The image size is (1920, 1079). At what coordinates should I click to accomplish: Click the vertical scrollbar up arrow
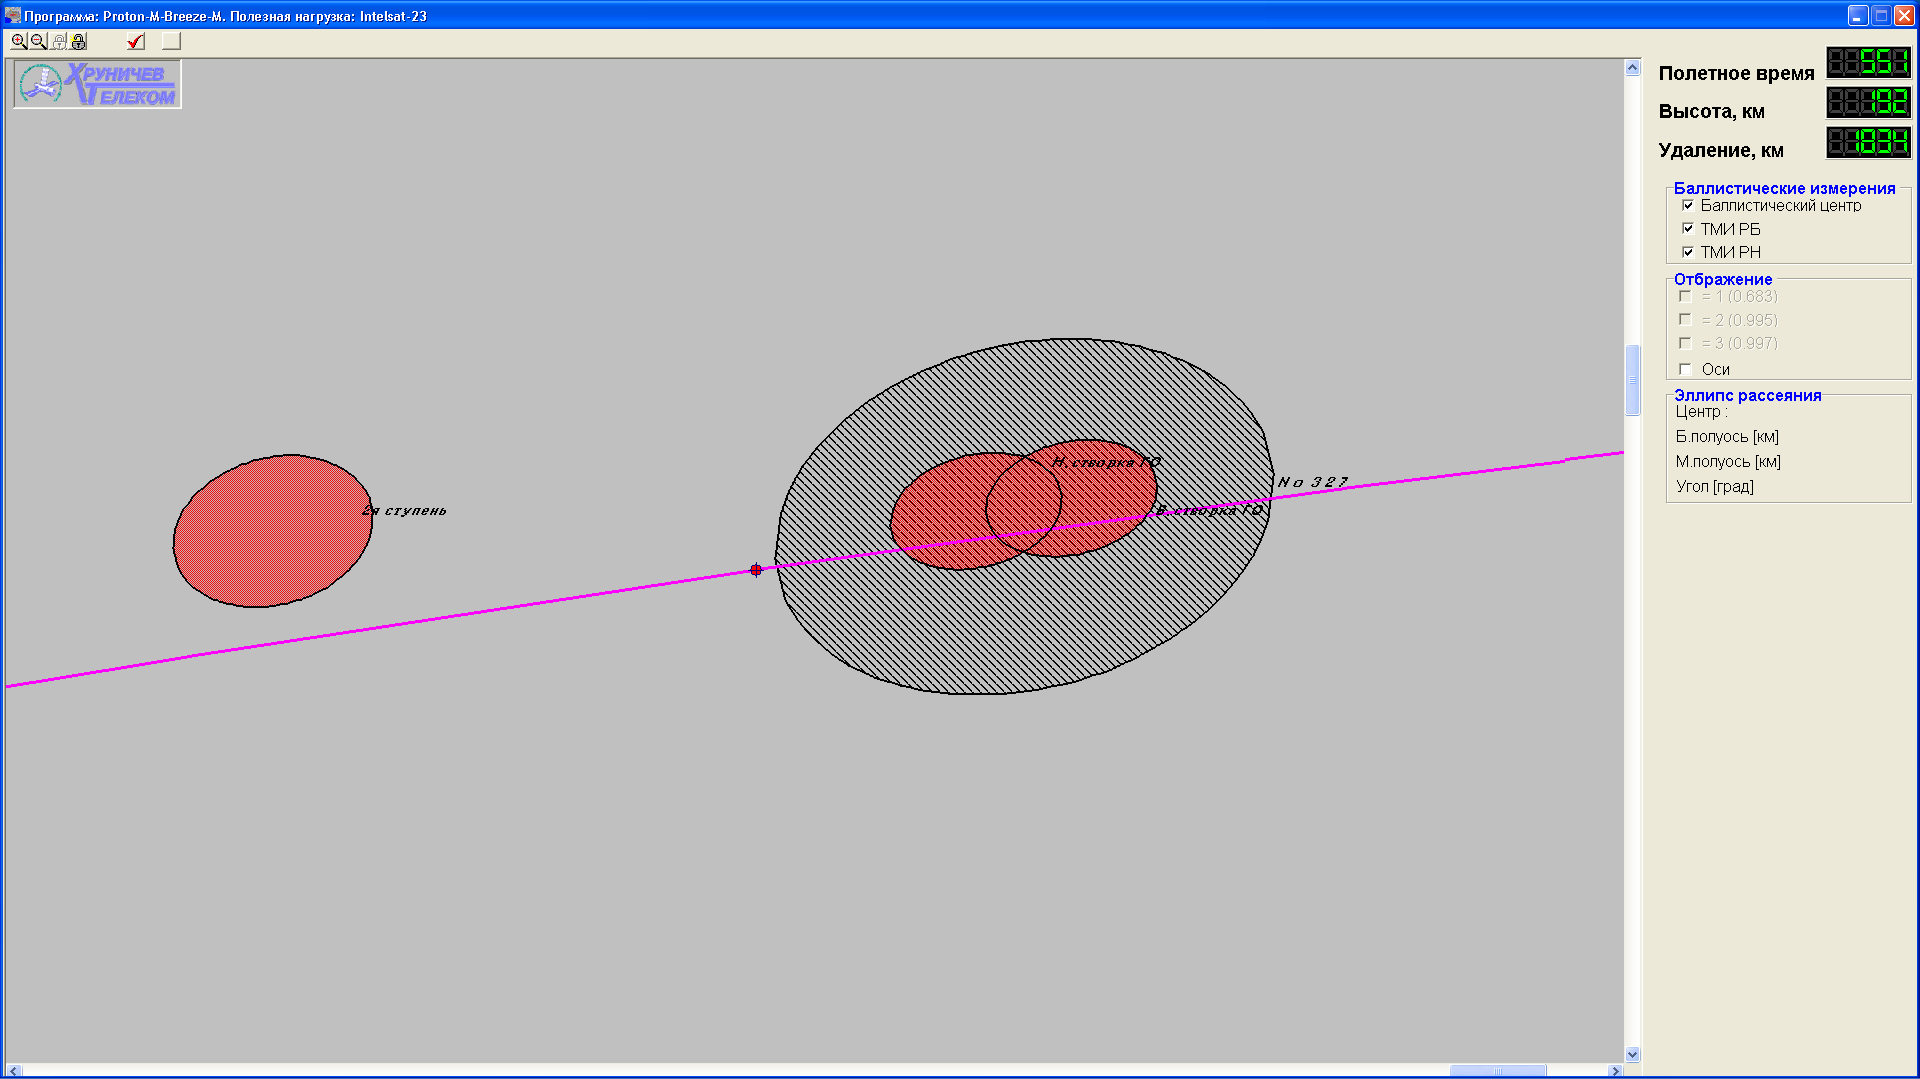click(x=1632, y=68)
